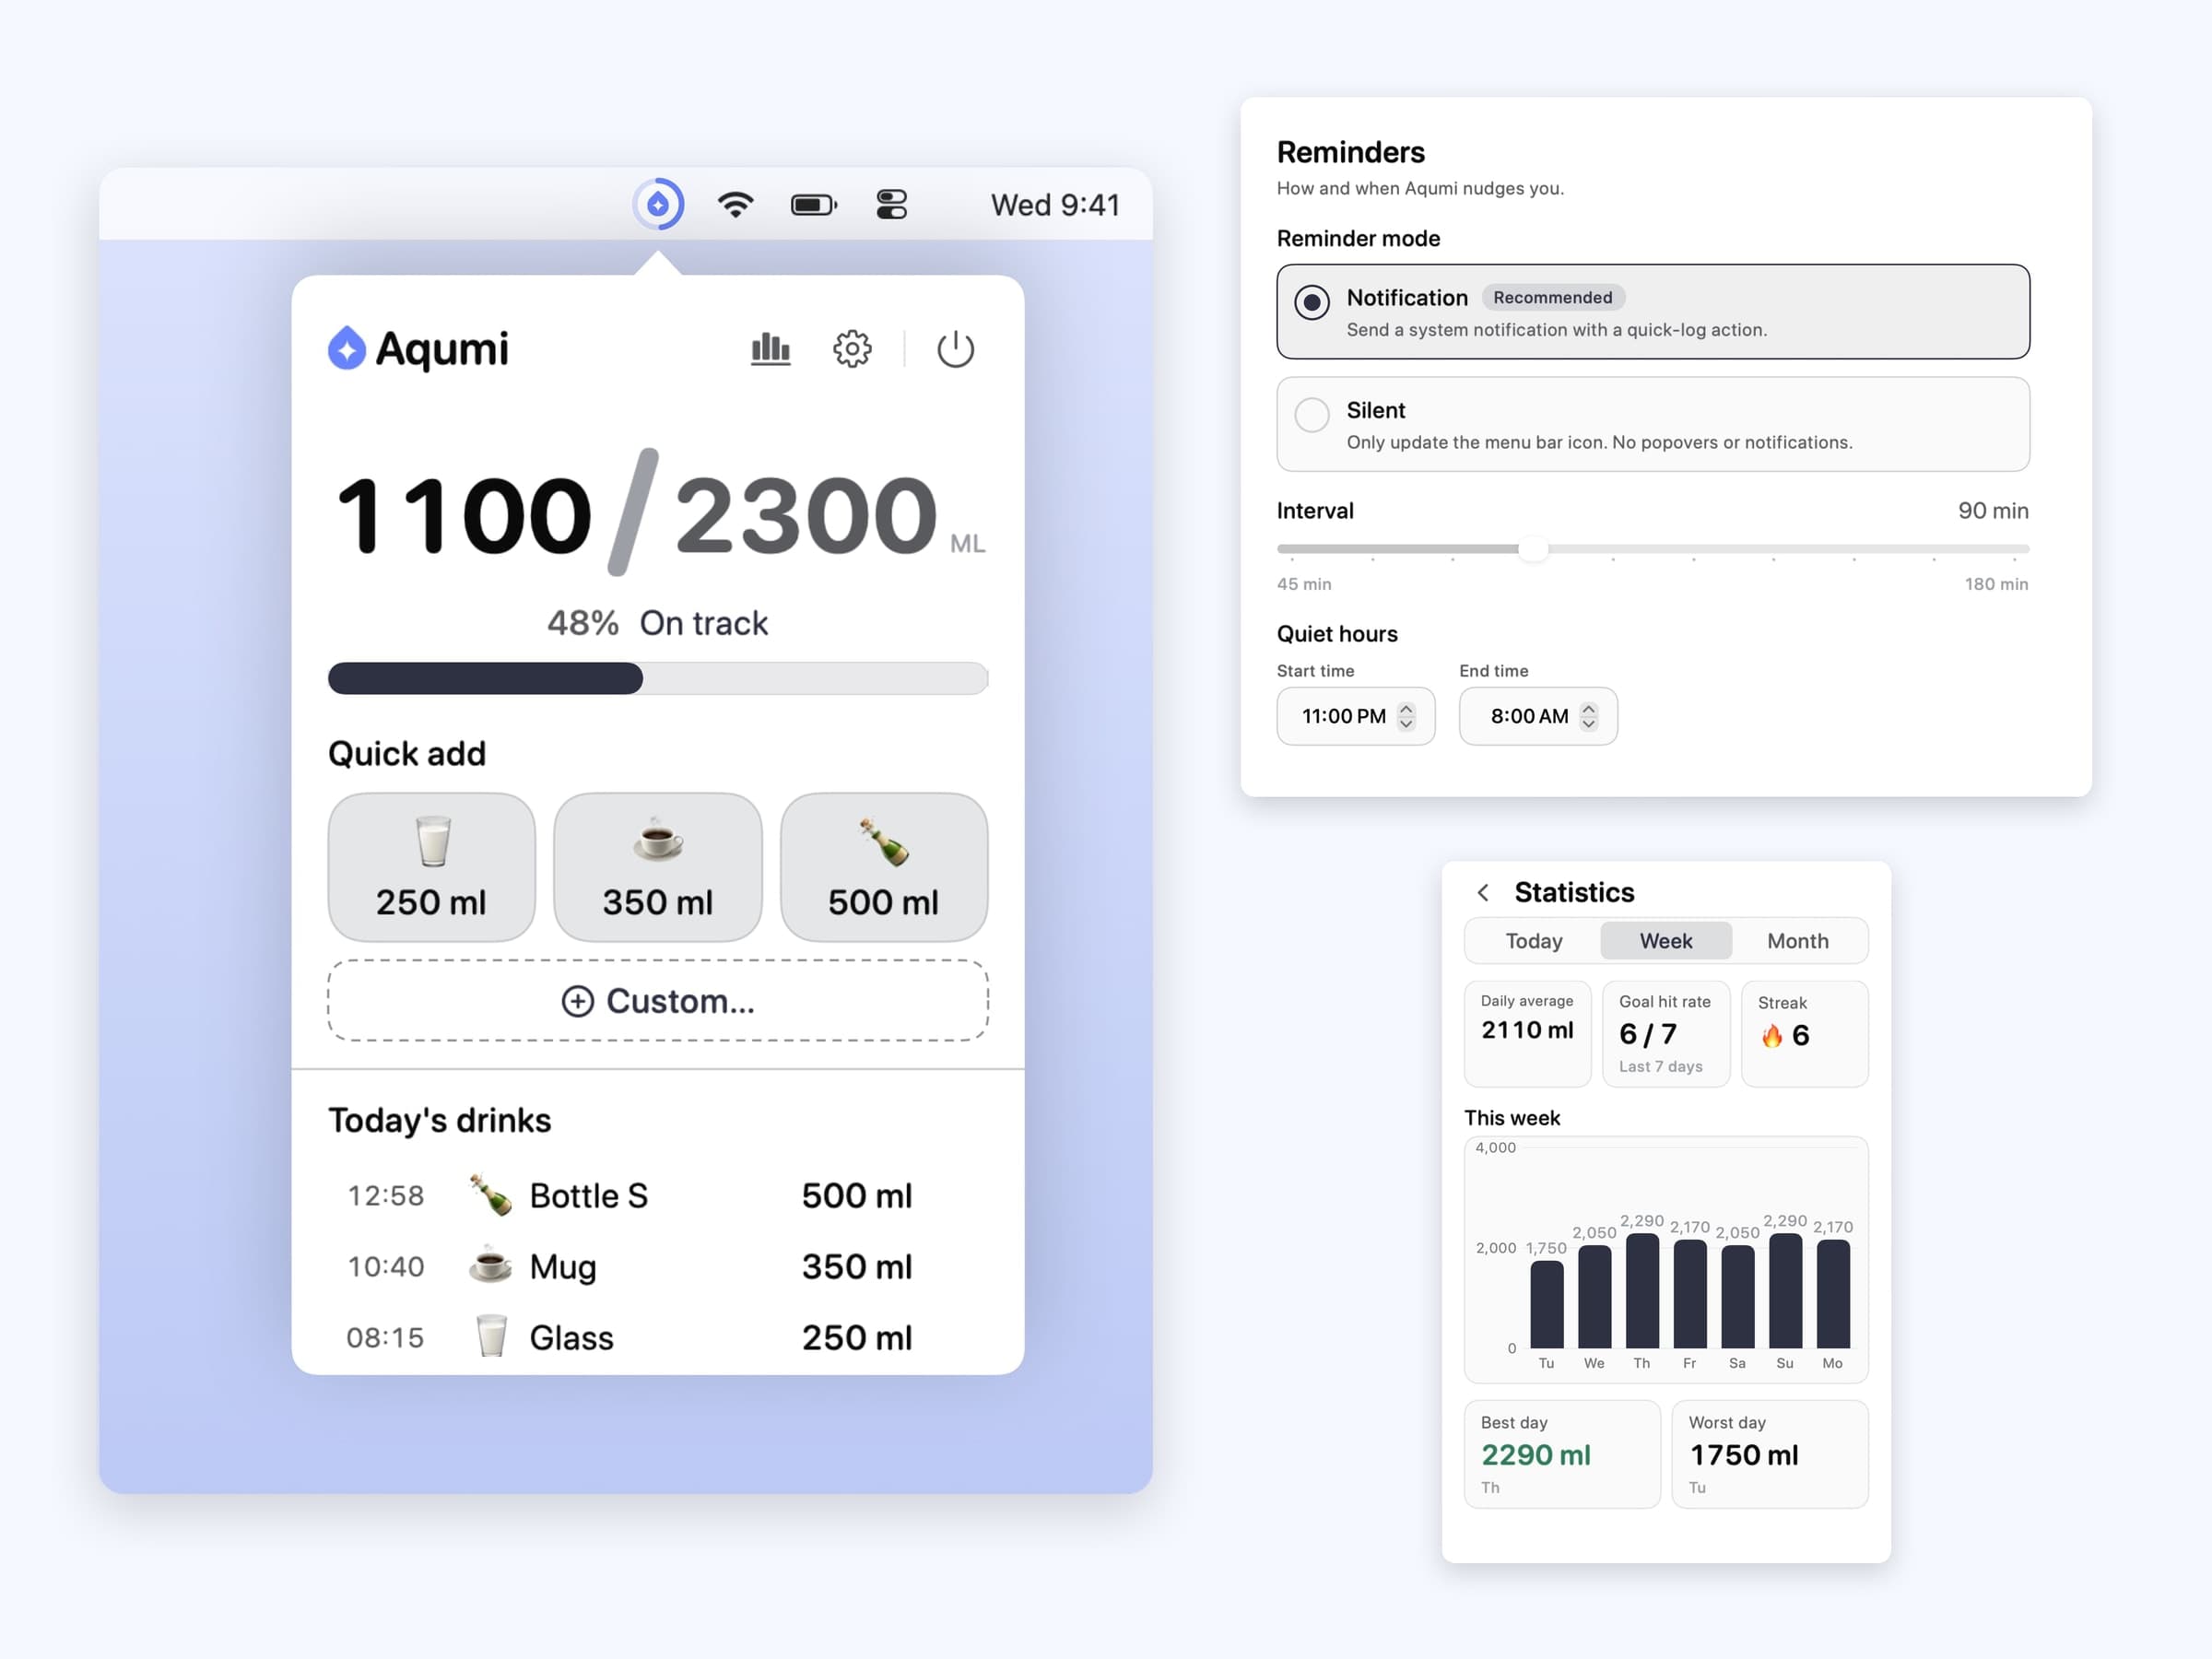Viewport: 2212px width, 1659px height.
Task: Click the flame icon in the Streak card
Action: 1772,1036
